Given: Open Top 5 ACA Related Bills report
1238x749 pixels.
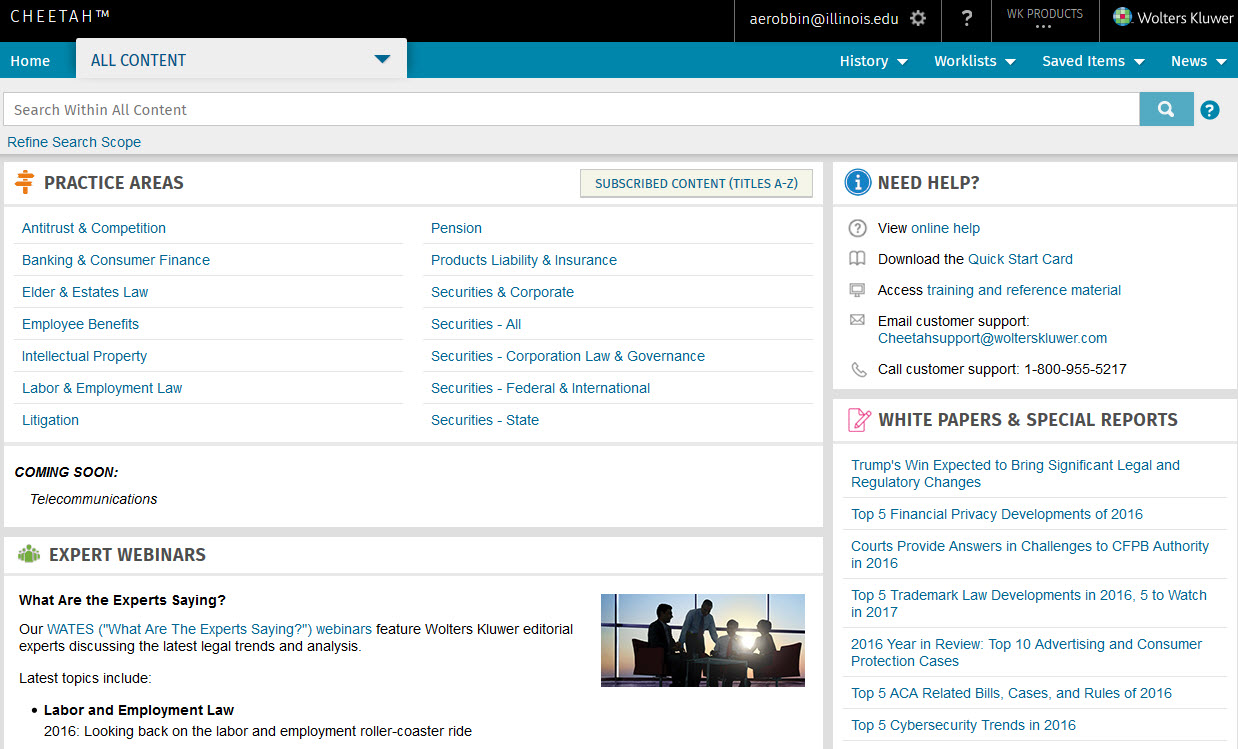Looking at the screenshot, I should point(1011,693).
